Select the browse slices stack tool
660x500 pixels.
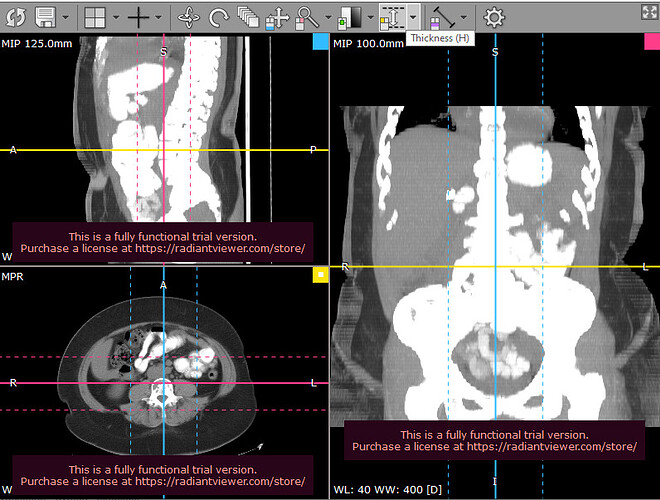[x=248, y=17]
